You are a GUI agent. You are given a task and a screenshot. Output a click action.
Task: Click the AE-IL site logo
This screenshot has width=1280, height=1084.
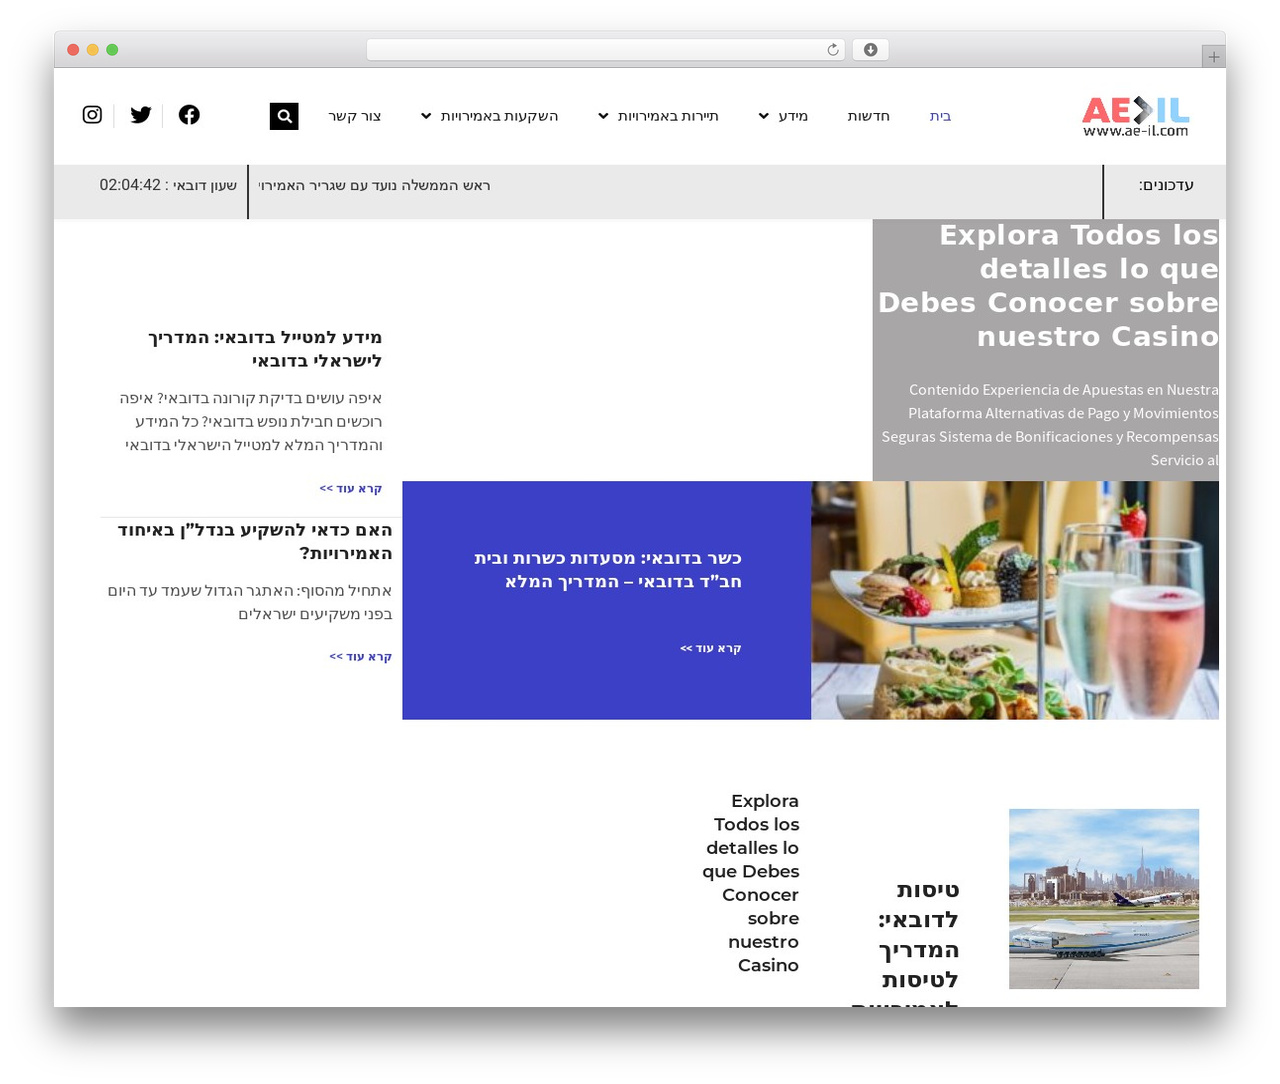(1136, 116)
